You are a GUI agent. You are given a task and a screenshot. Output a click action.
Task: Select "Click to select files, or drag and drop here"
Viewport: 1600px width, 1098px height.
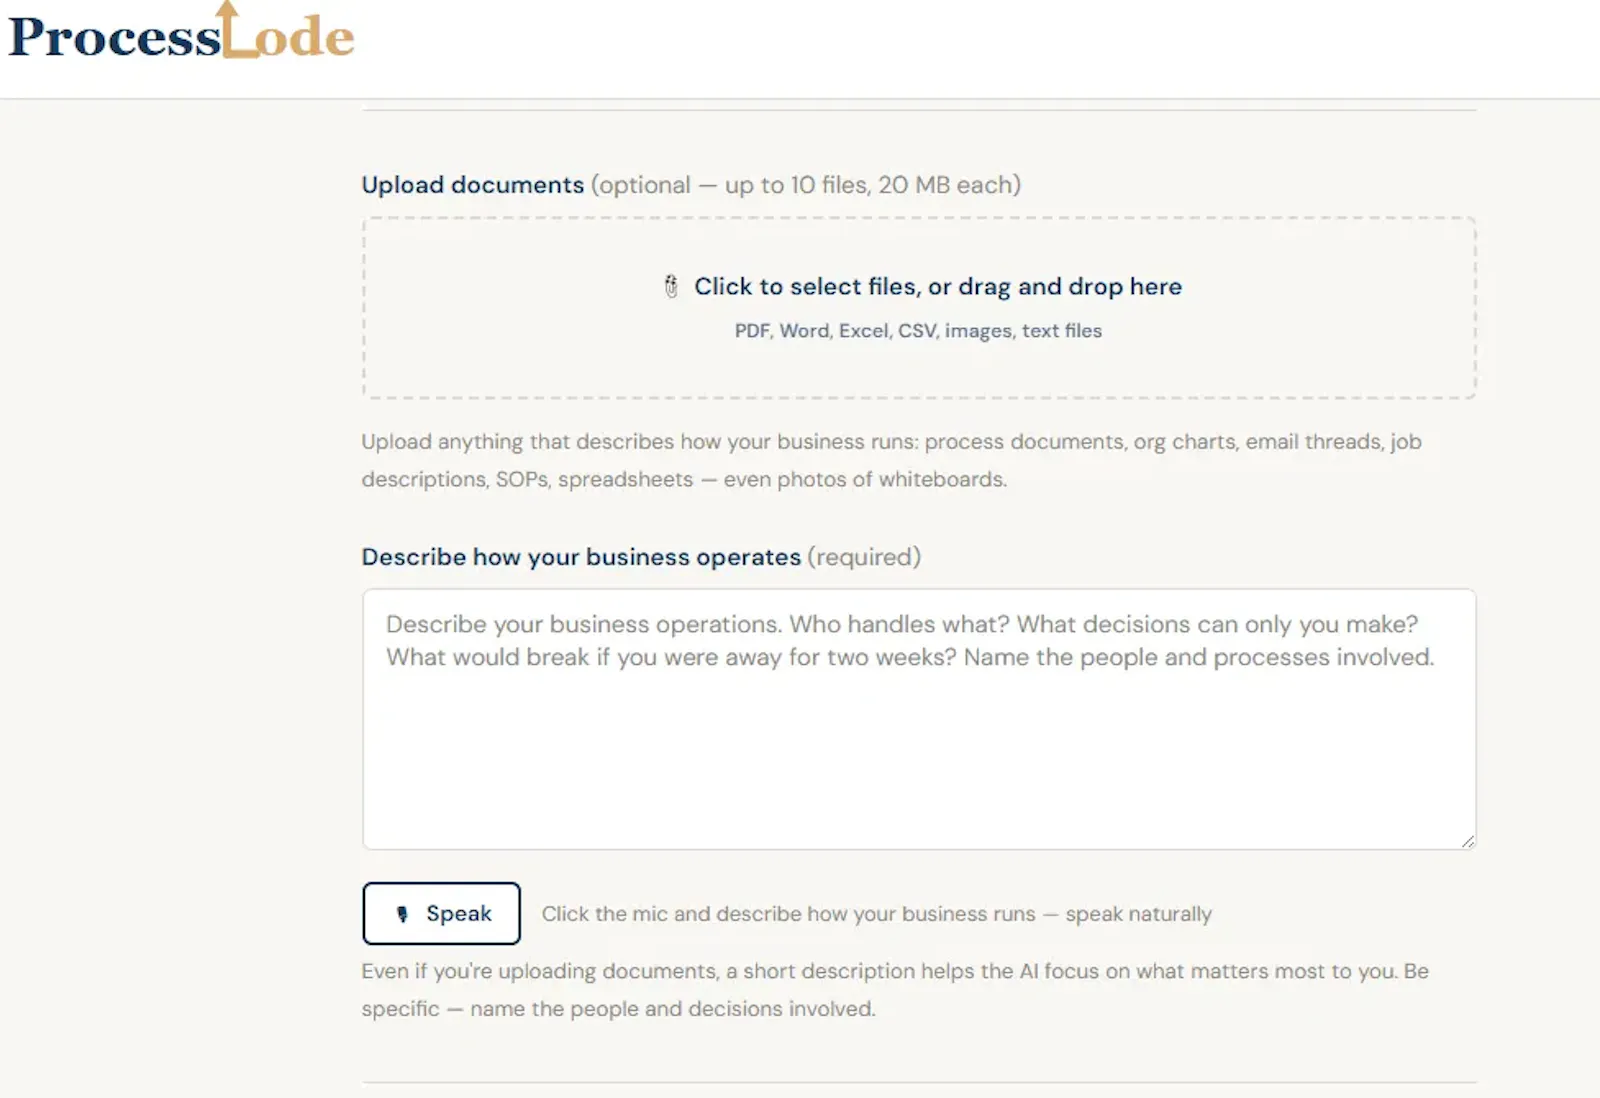click(938, 287)
